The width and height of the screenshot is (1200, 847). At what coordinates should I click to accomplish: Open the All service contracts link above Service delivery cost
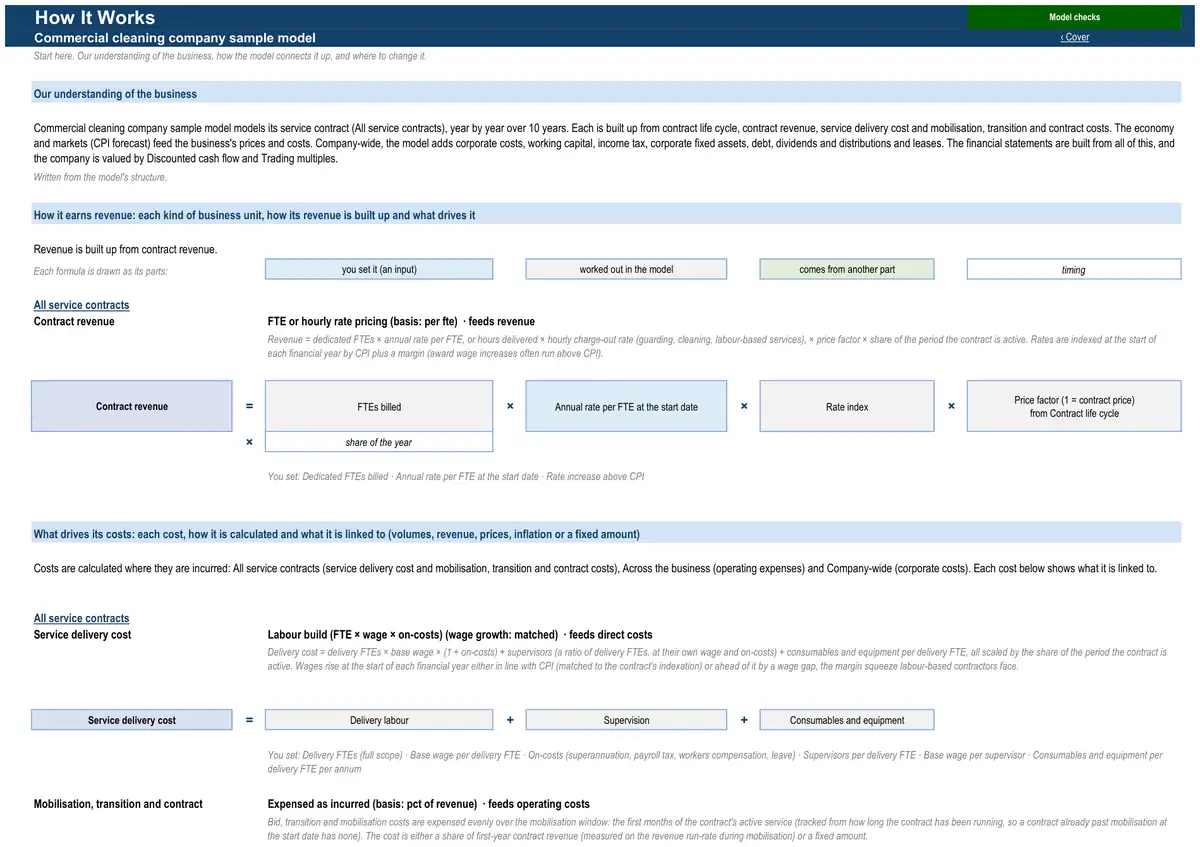point(81,618)
